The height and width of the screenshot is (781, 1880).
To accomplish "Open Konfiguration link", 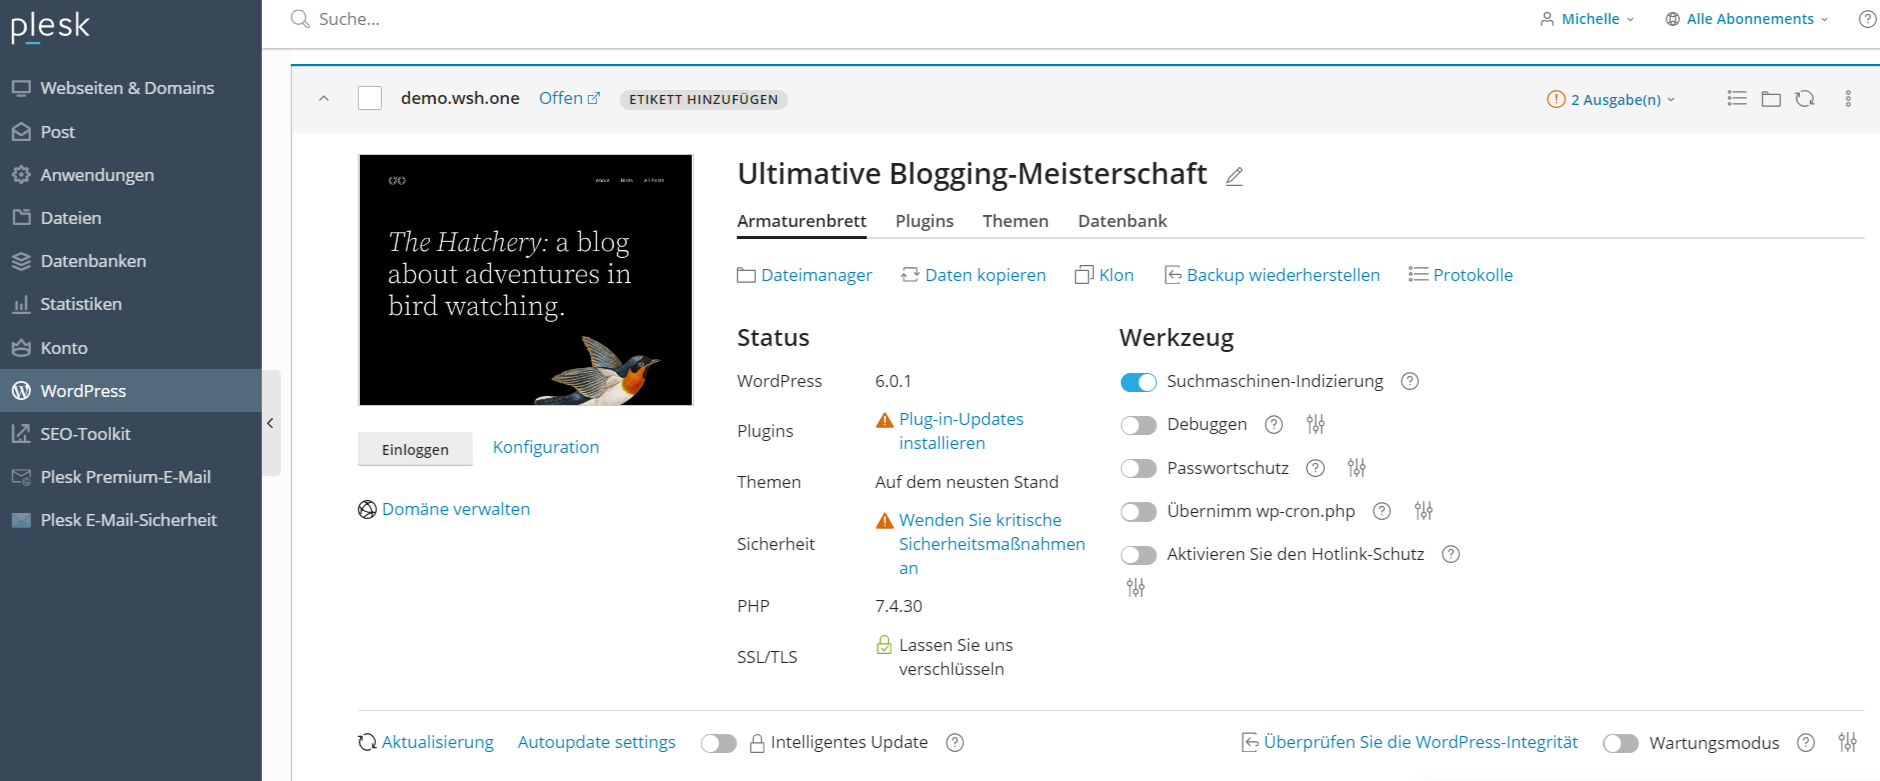I will 546,447.
